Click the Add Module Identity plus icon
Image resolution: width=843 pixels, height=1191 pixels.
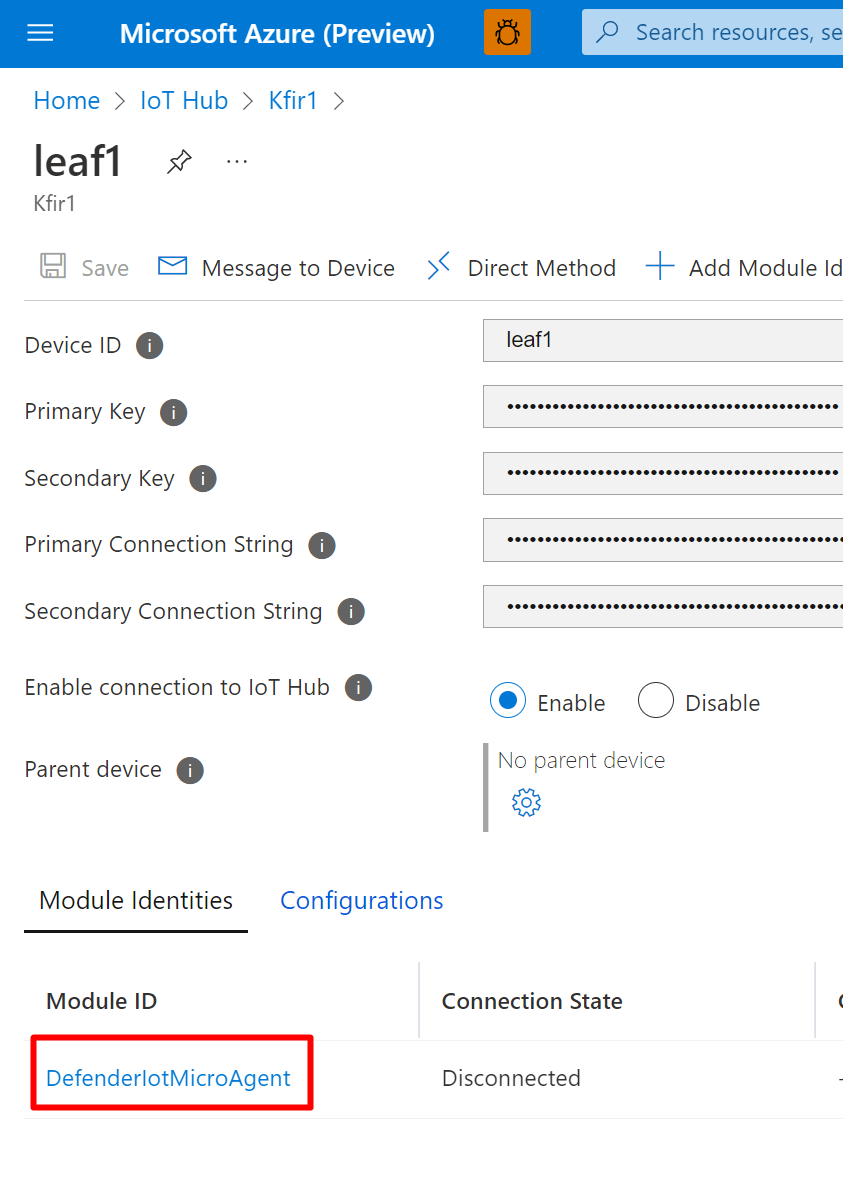tap(660, 267)
